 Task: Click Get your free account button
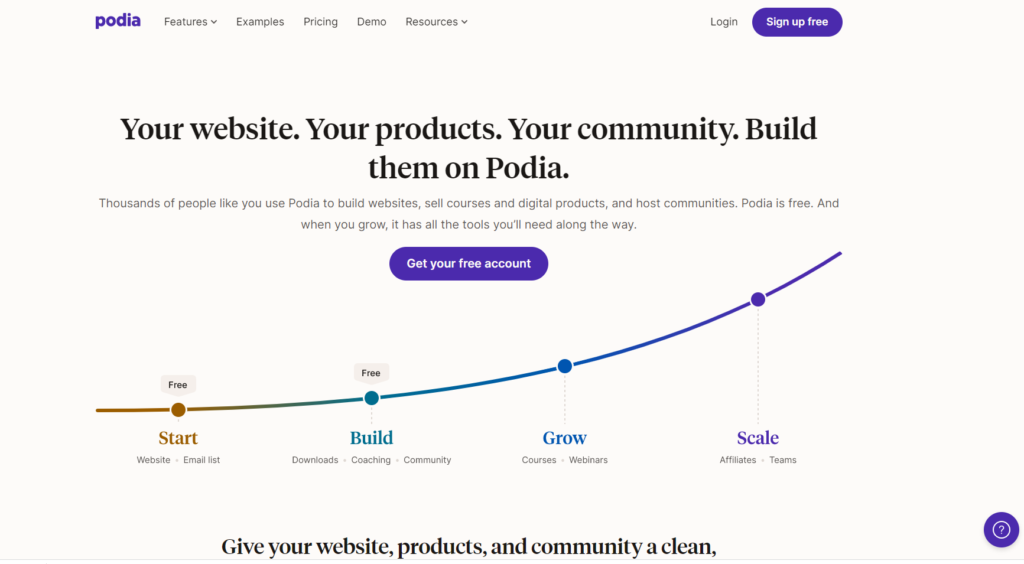pos(469,264)
